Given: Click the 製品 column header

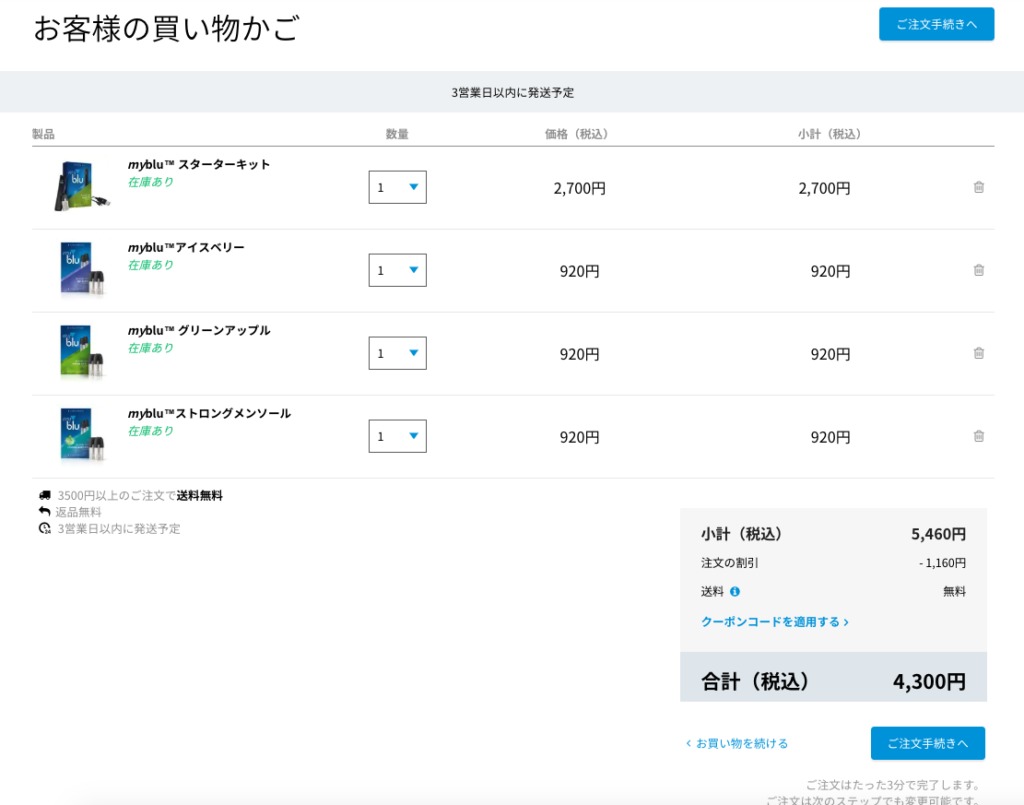Looking at the screenshot, I should coord(43,134).
